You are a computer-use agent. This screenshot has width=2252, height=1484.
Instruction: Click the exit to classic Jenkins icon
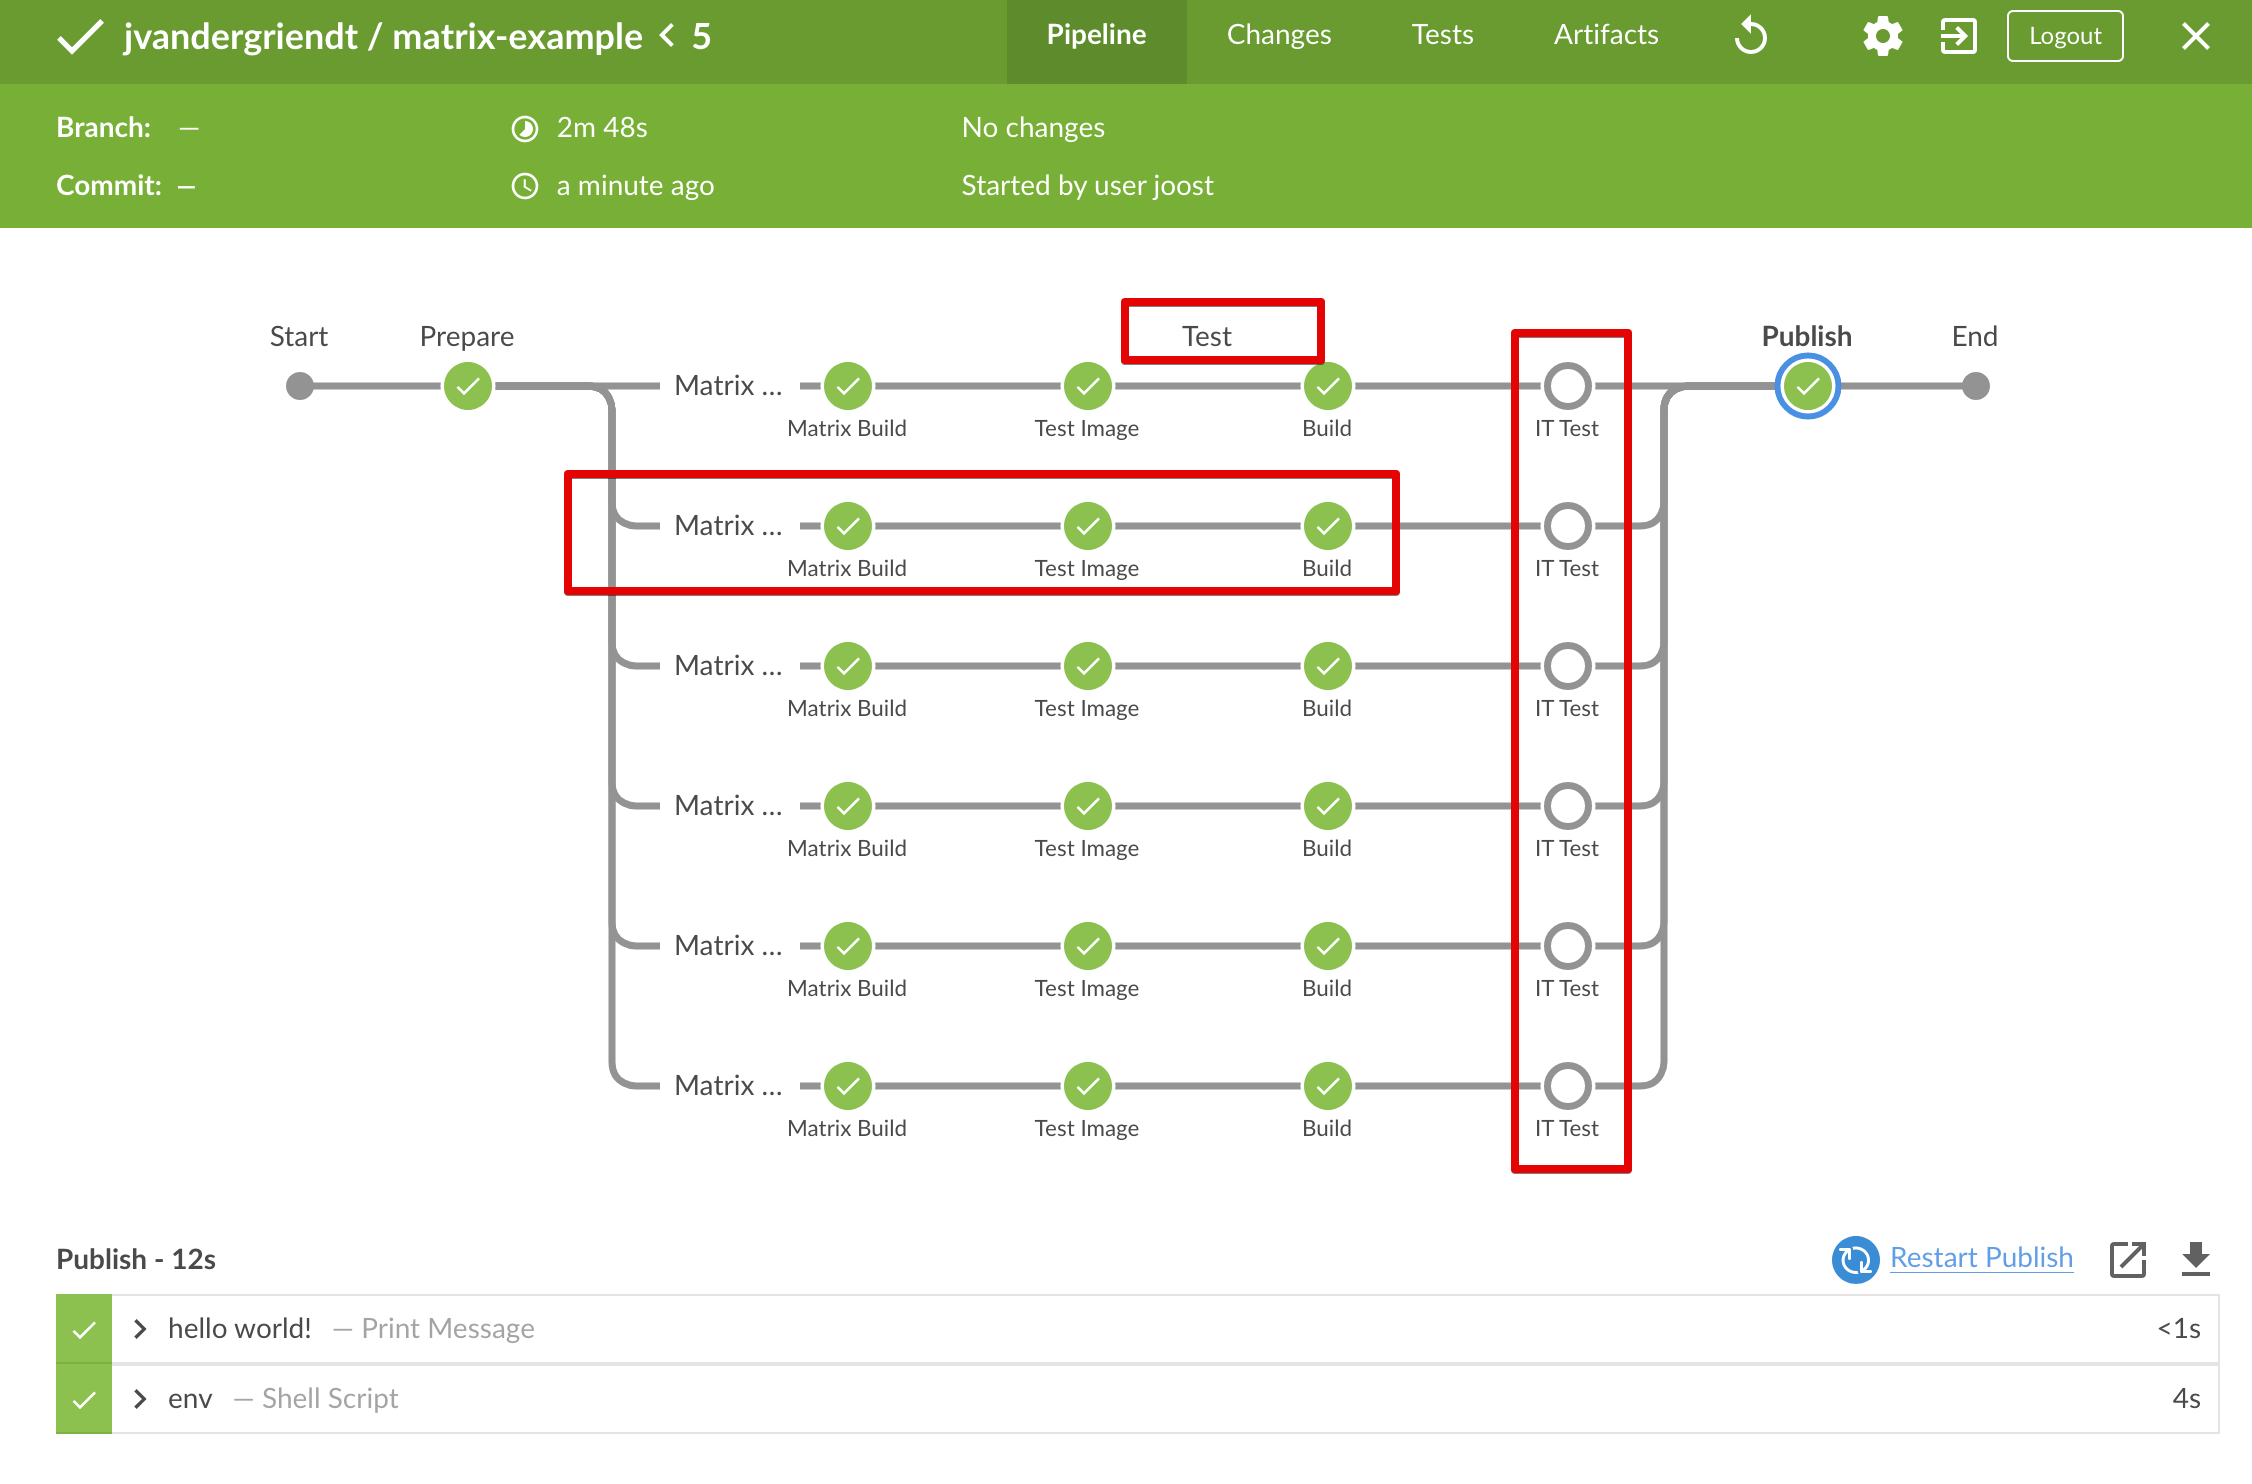[1958, 36]
